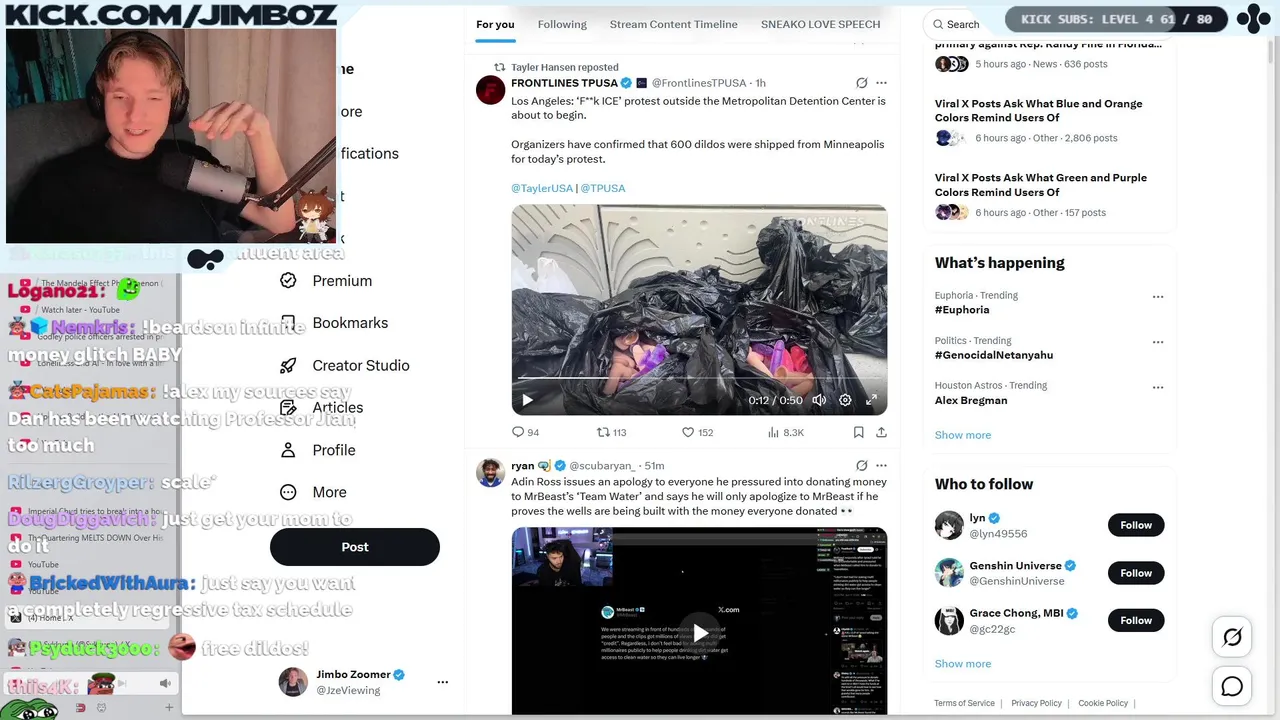The height and width of the screenshot is (720, 1280).
Task: Like the FRONTLINES TPUSA post
Action: point(697,432)
